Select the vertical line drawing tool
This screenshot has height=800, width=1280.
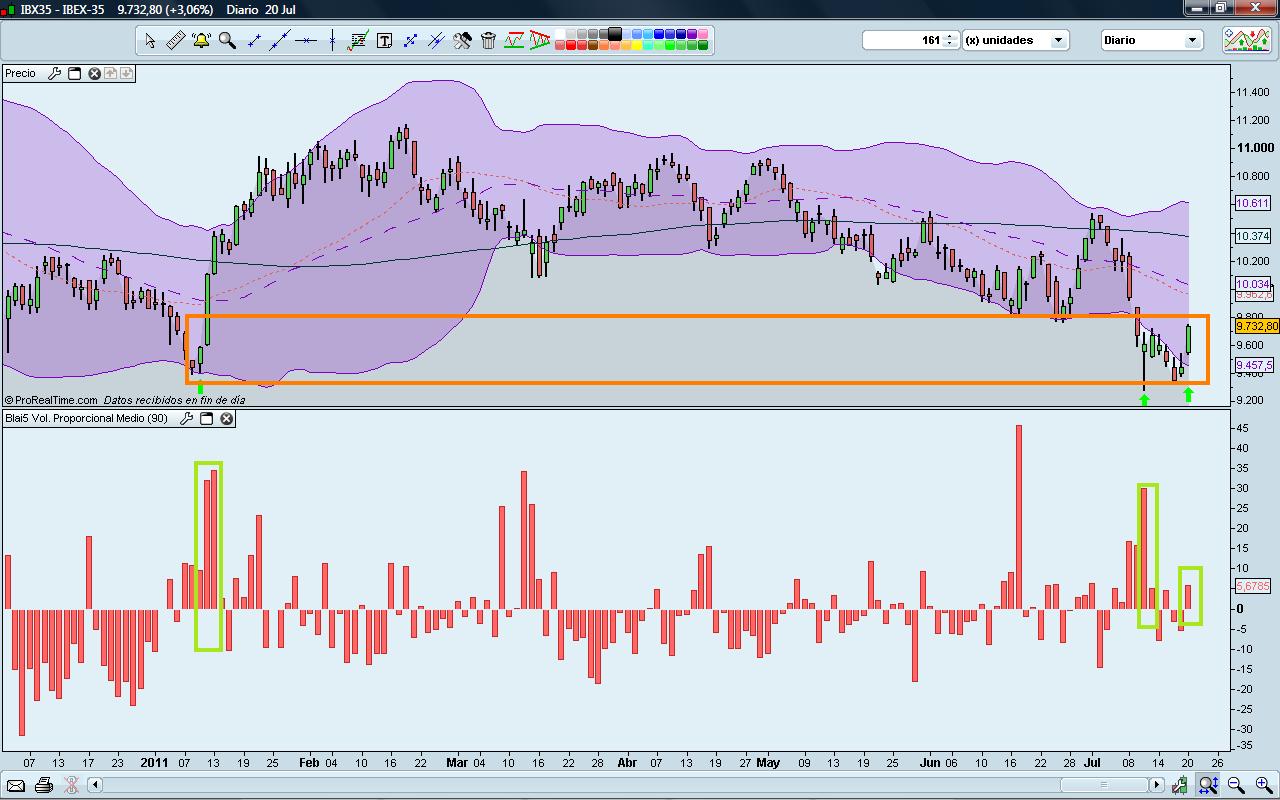(332, 40)
